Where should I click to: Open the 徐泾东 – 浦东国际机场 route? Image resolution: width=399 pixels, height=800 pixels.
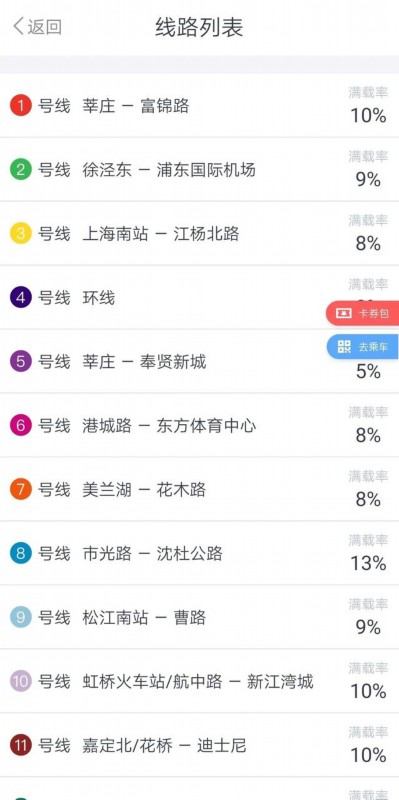click(x=200, y=169)
